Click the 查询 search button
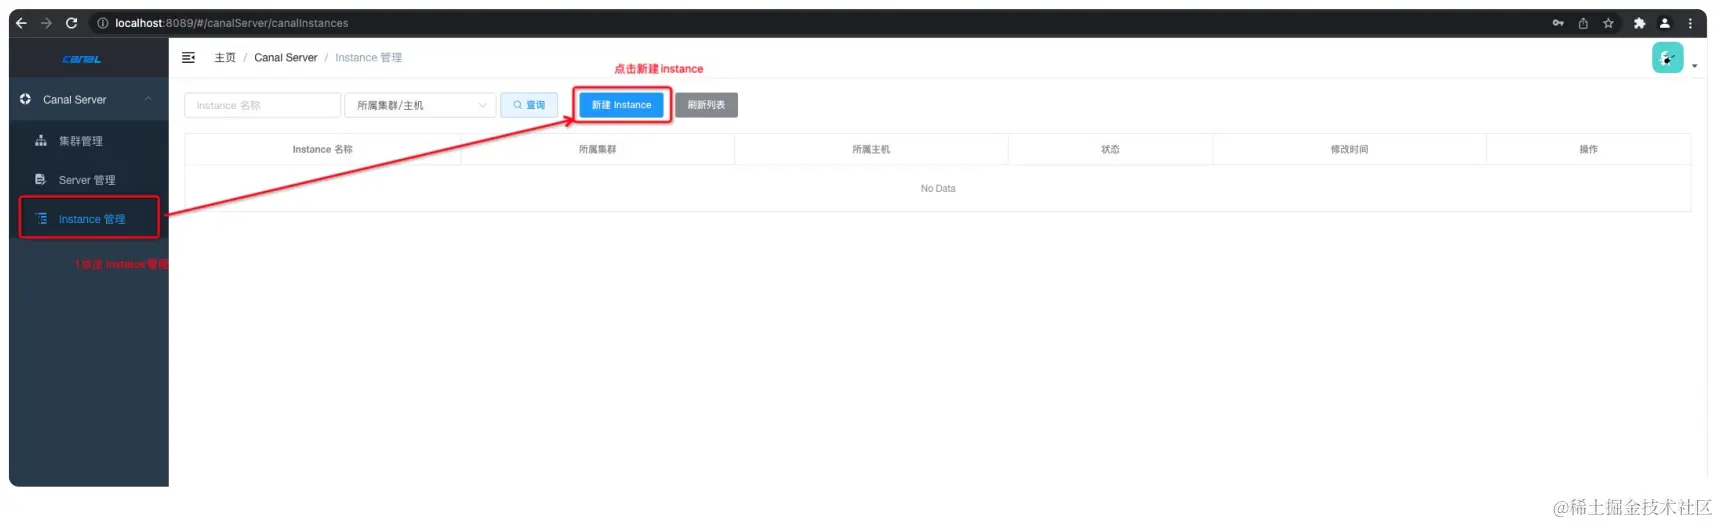The height and width of the screenshot is (524, 1719). 529,105
